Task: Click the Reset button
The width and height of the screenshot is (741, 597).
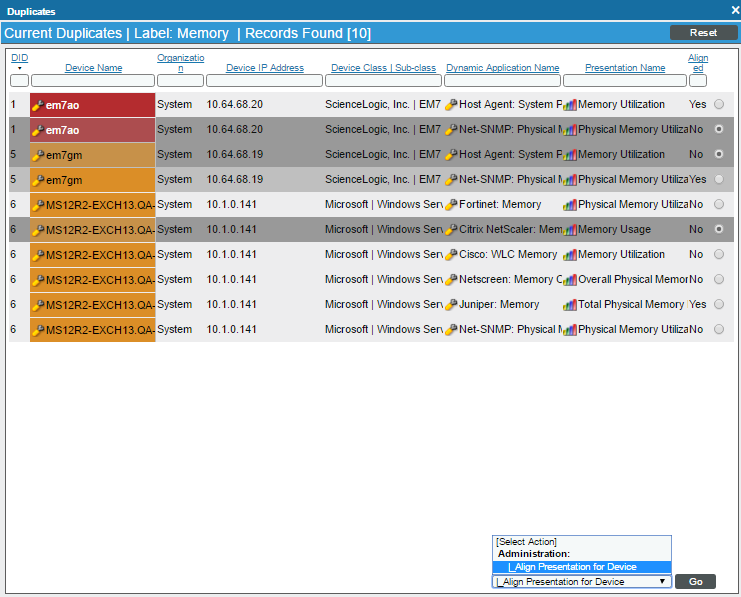Action: point(703,33)
